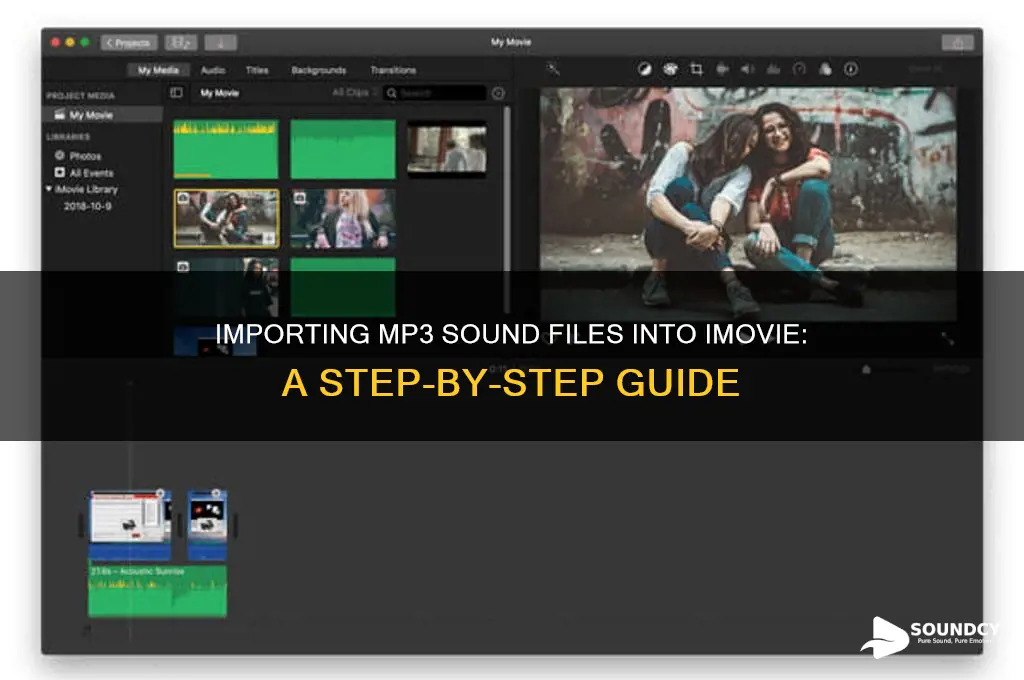Open the Stabilization camera control
Image resolution: width=1024 pixels, height=680 pixels.
[722, 69]
